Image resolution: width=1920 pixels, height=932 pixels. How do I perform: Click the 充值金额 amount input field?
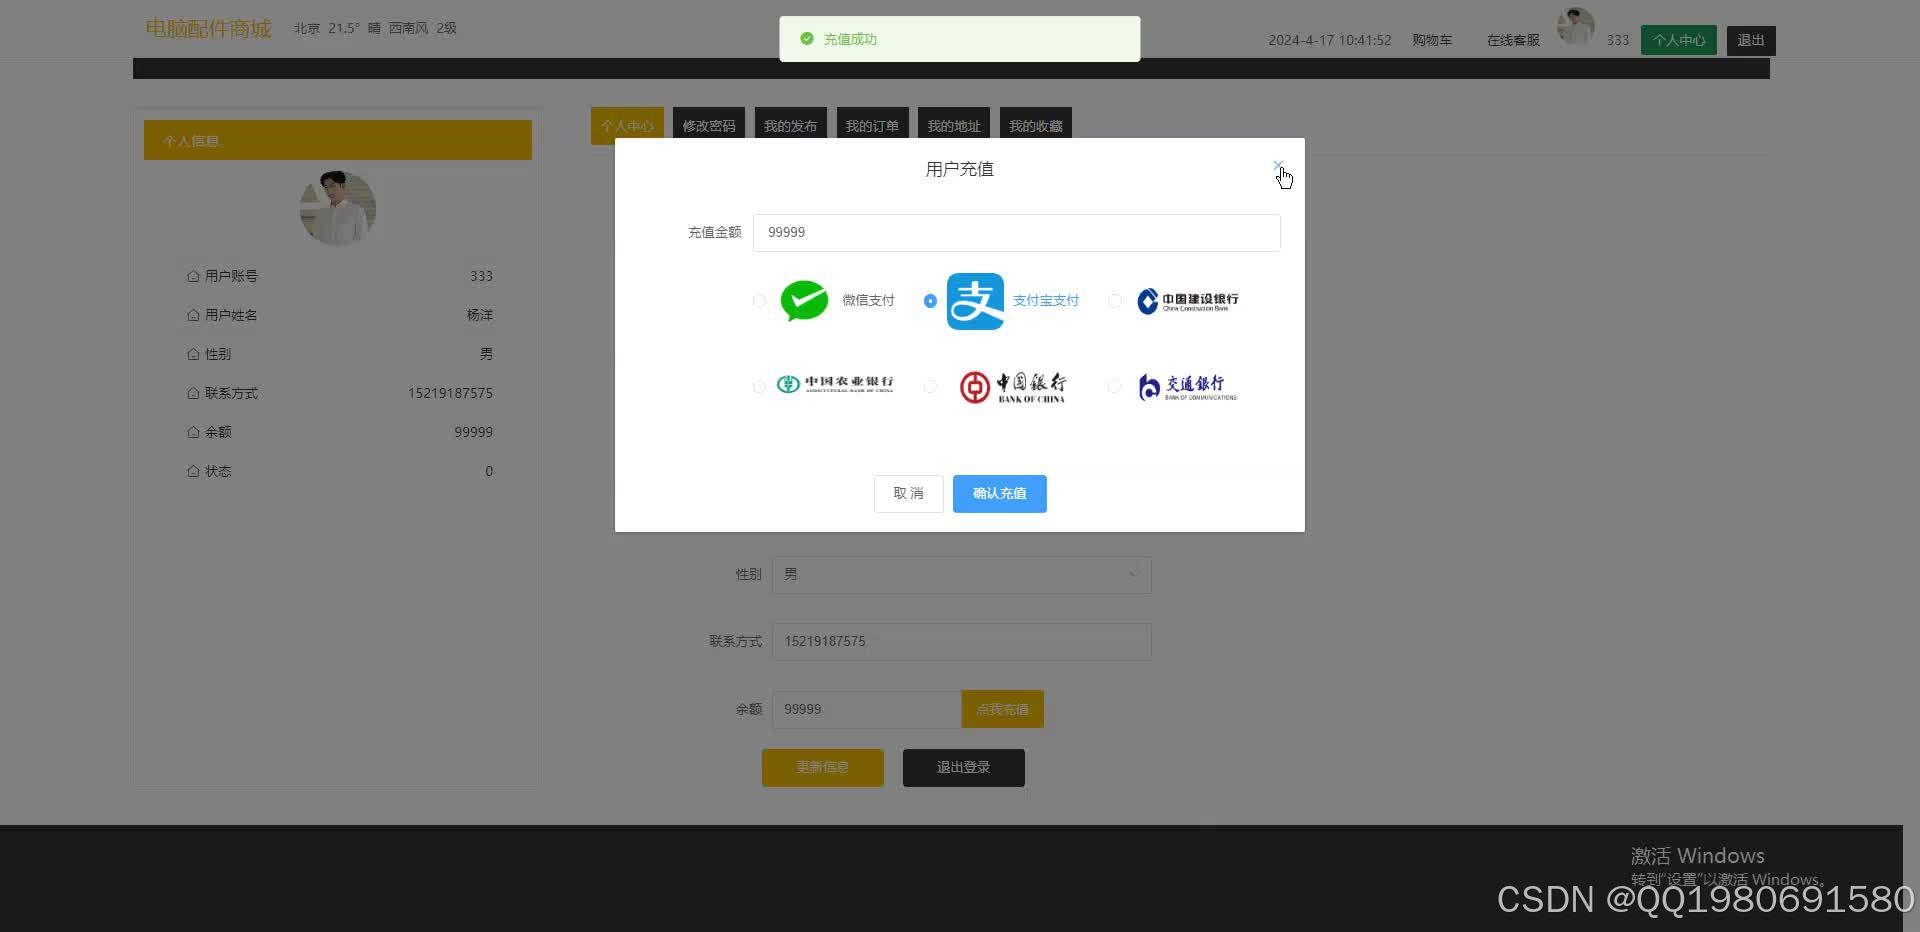tap(1016, 232)
